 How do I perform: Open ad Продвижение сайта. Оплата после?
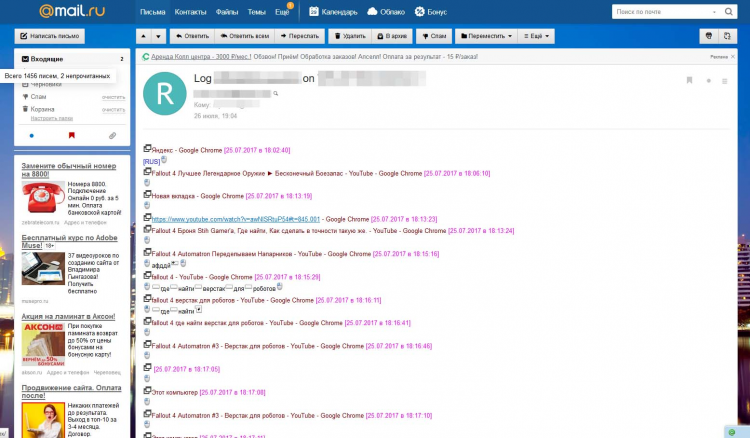coord(71,392)
